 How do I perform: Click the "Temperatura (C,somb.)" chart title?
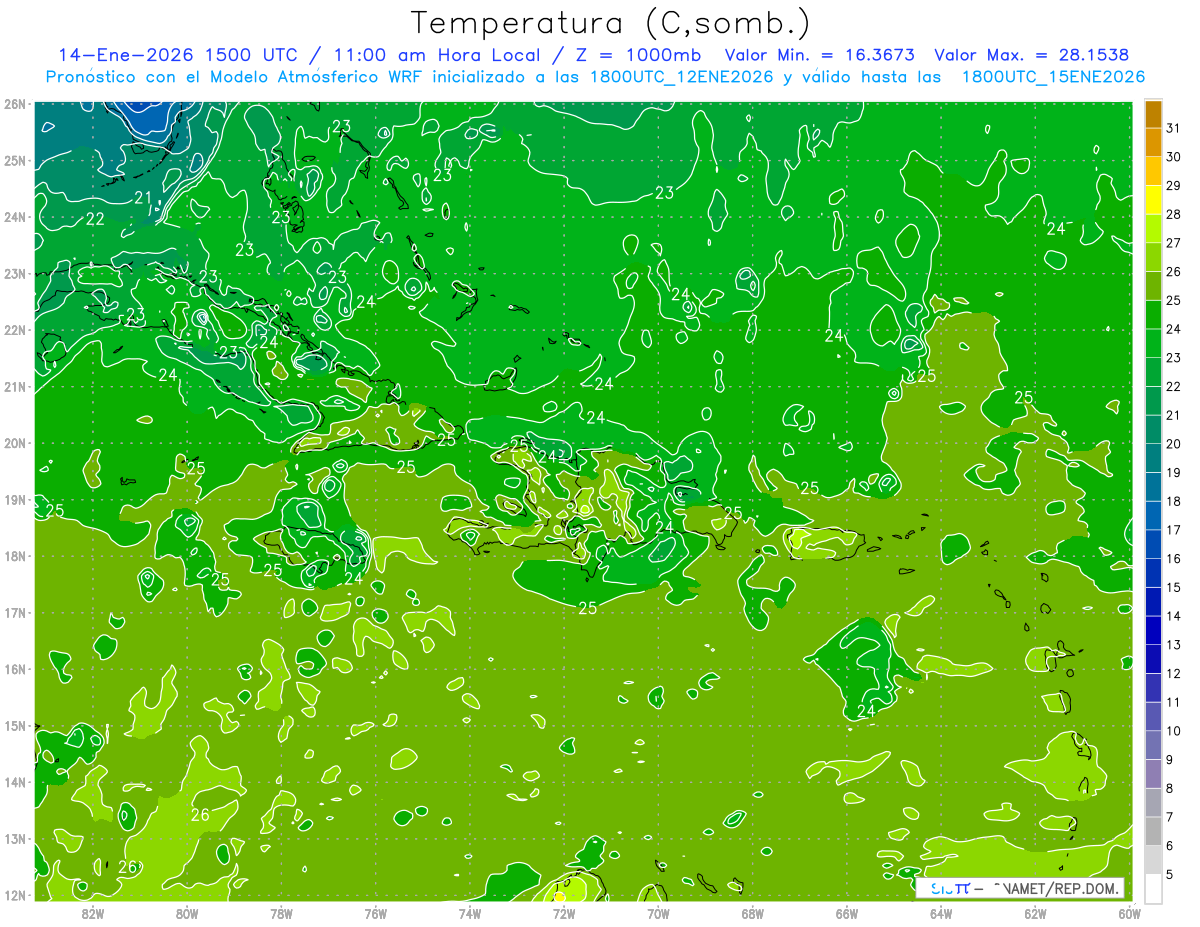click(x=610, y=23)
